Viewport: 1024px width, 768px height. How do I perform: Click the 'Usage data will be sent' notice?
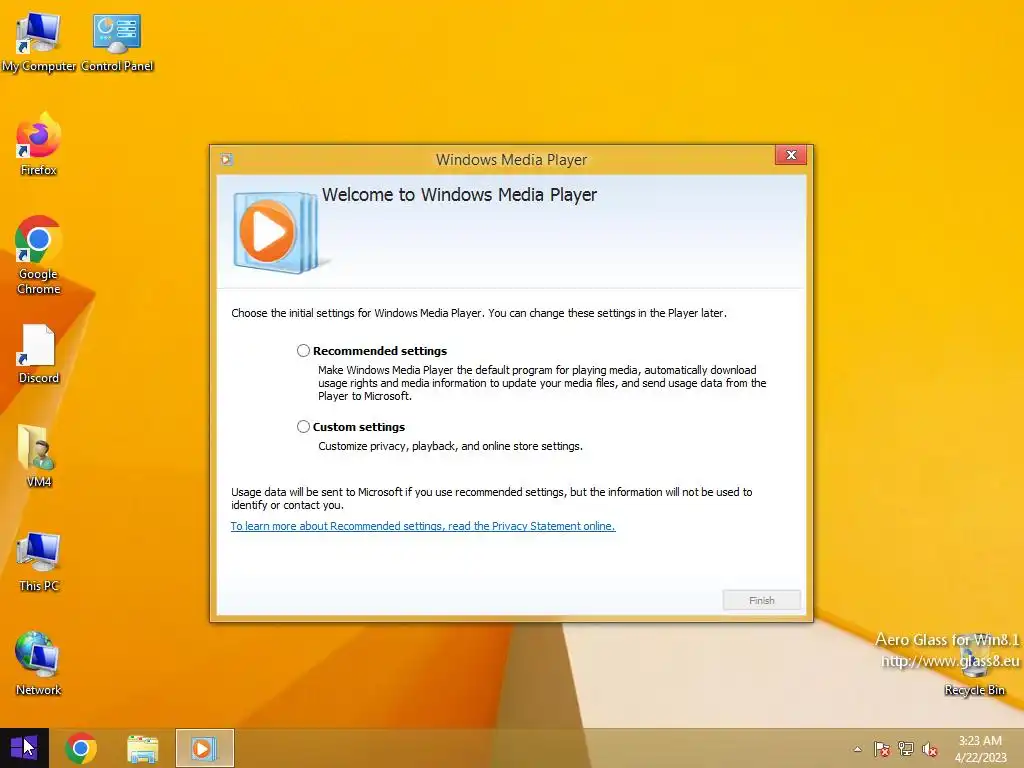(492, 498)
